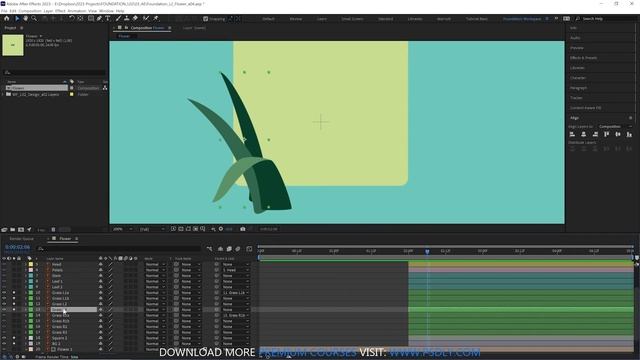Screen dimensions: 640x360
Task: Open Parent dropdown for Grass L1a layer
Action: pyautogui.click(x=236, y=293)
